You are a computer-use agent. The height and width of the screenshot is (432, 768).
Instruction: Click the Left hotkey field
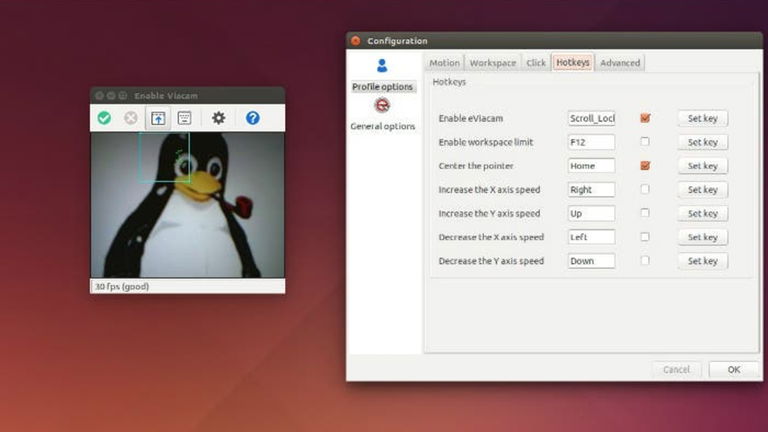tap(591, 237)
